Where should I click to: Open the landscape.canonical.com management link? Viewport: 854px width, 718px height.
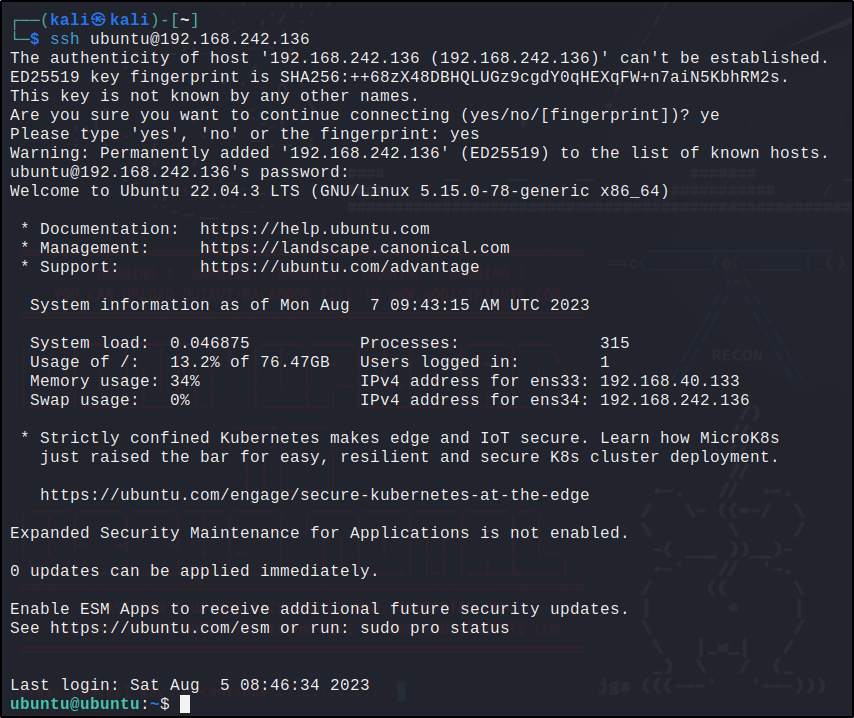pyautogui.click(x=354, y=248)
